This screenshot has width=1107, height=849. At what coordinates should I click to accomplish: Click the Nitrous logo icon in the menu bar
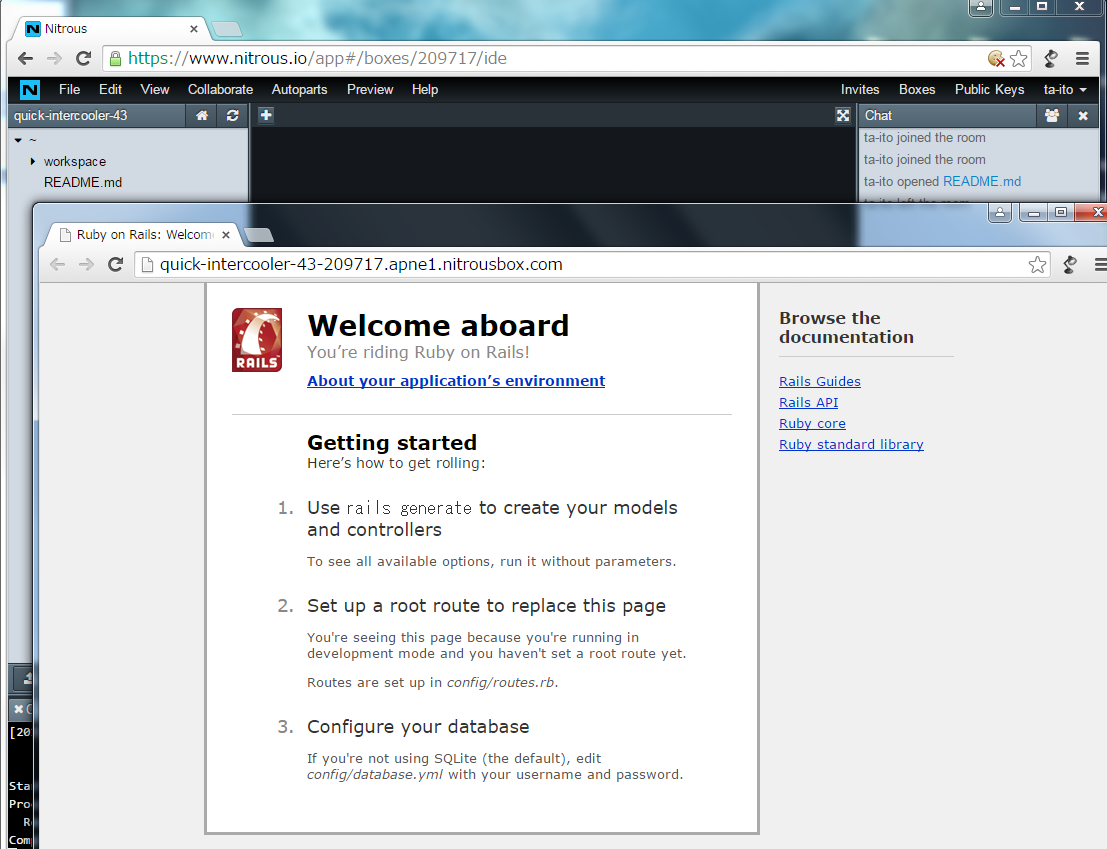click(x=30, y=90)
